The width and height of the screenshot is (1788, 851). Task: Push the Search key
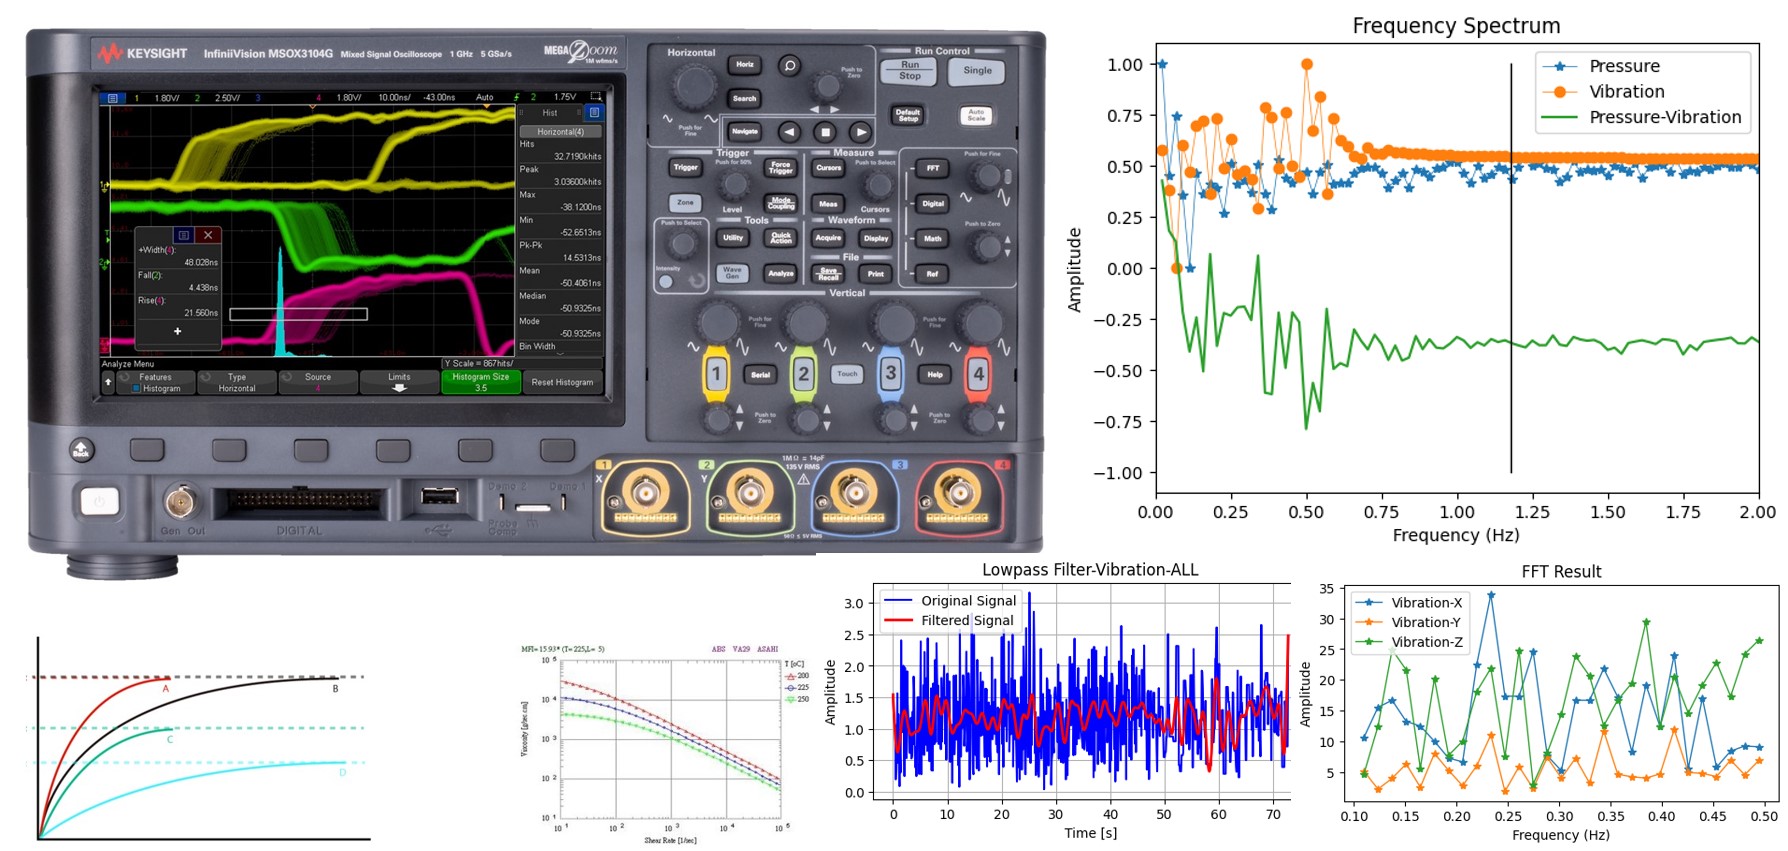[745, 98]
